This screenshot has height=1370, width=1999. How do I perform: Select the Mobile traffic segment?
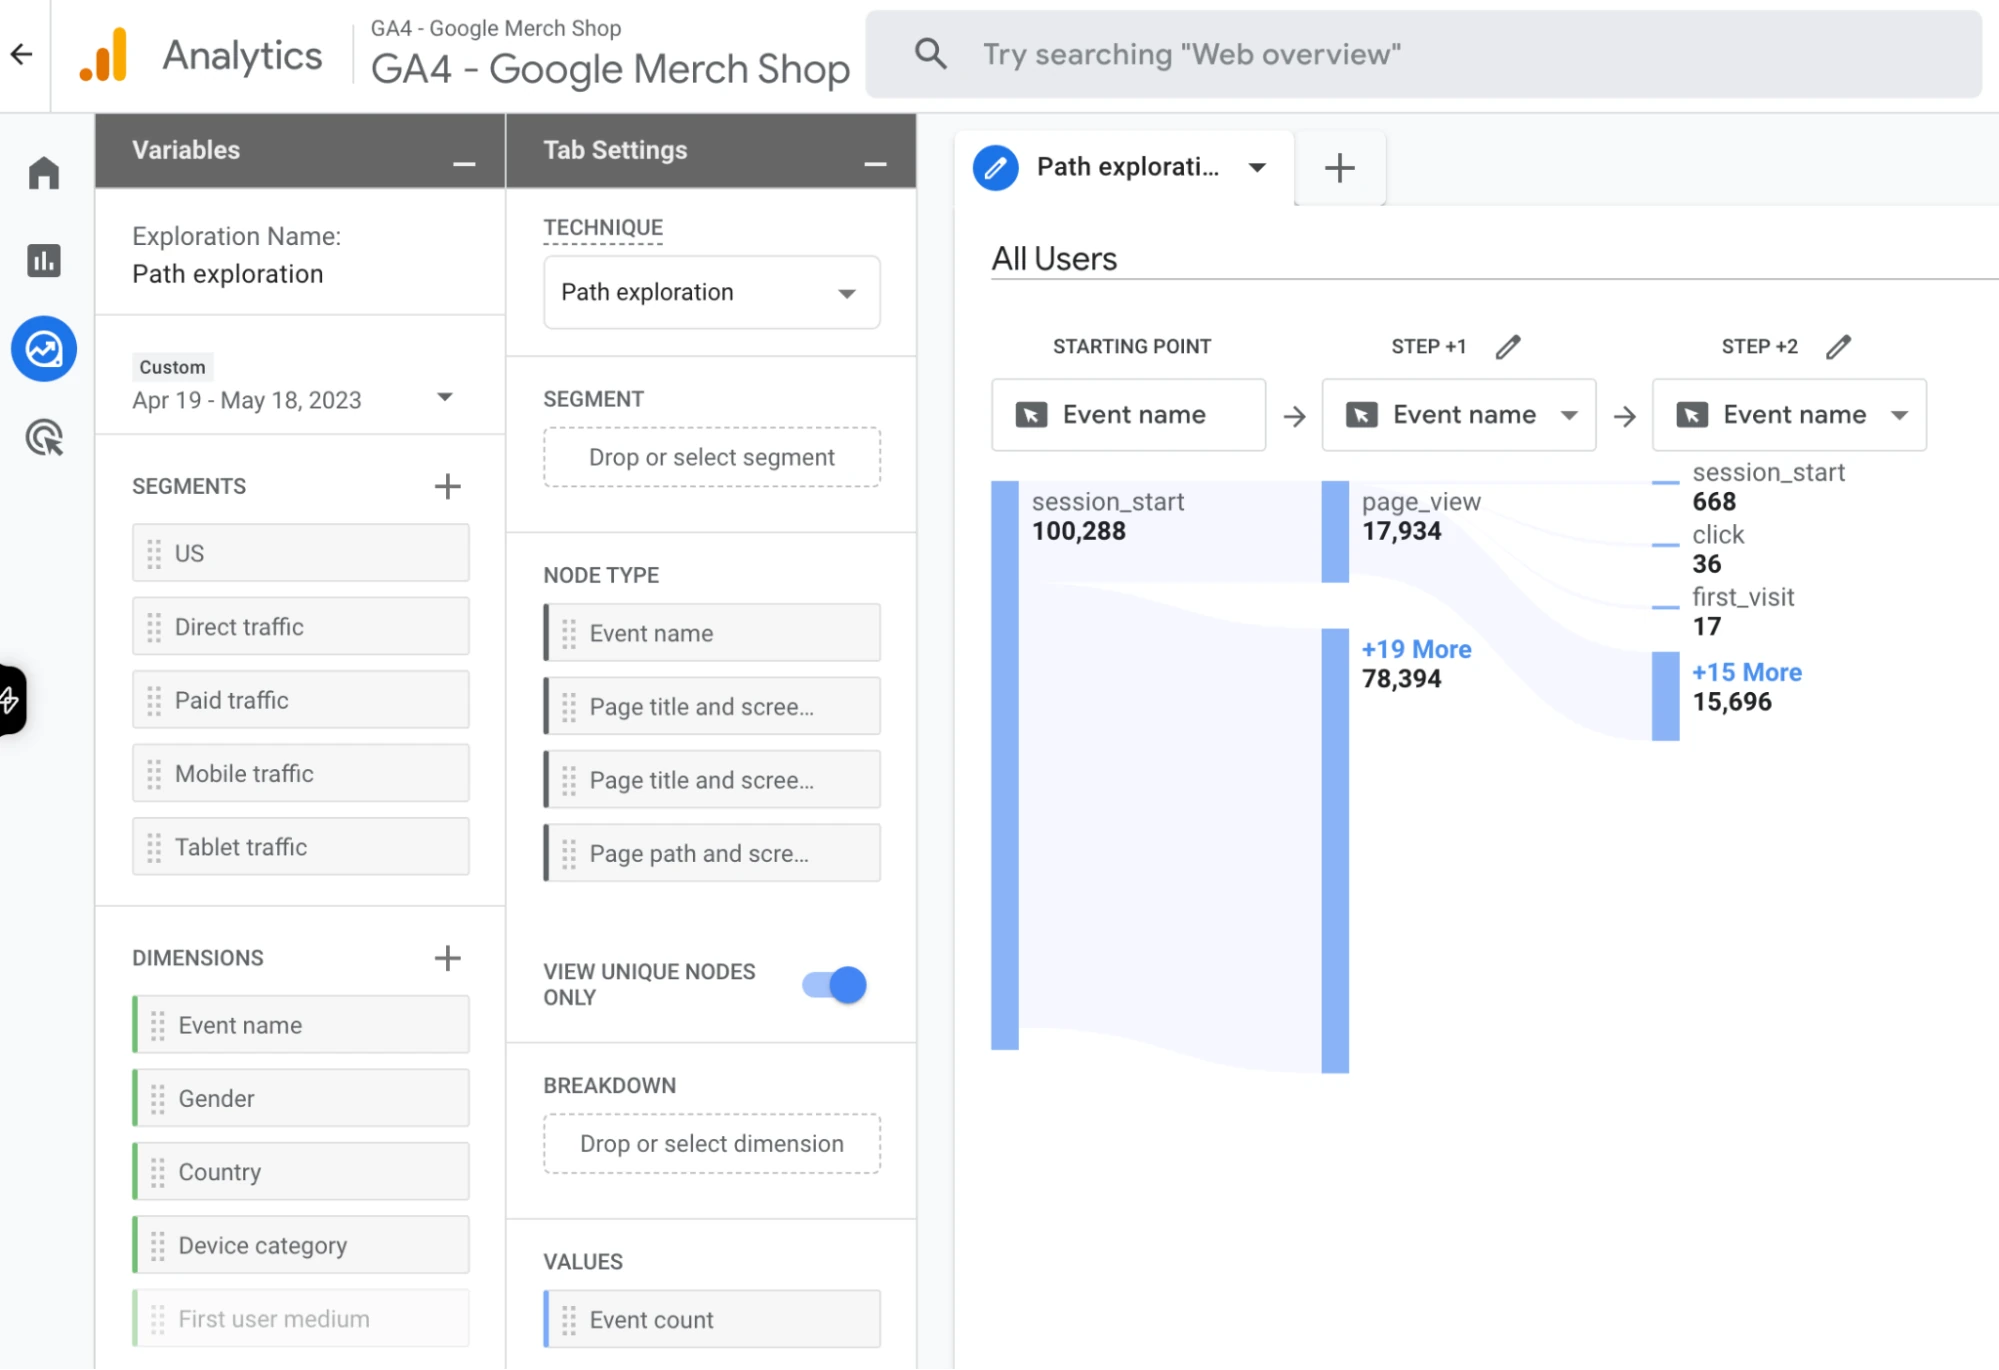point(300,773)
